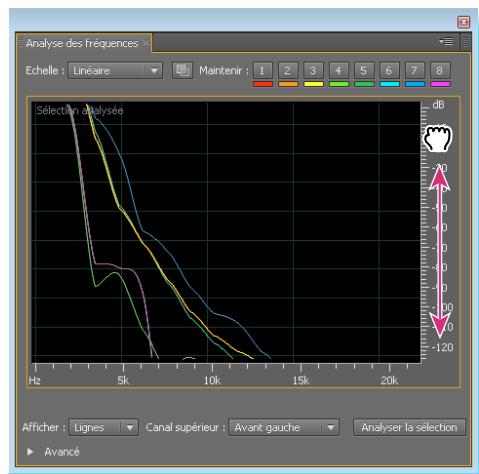Click the orange color swatch under hold 2
The image size is (479, 474).
tap(288, 84)
